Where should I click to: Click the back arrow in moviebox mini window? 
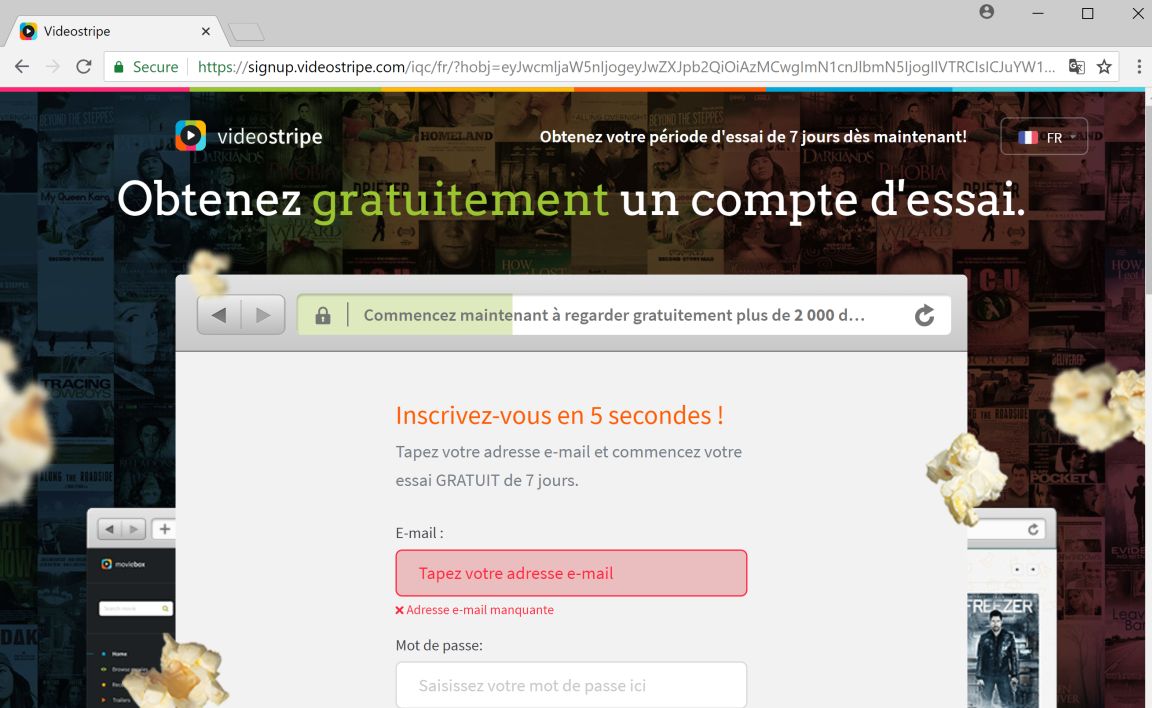pyautogui.click(x=109, y=529)
